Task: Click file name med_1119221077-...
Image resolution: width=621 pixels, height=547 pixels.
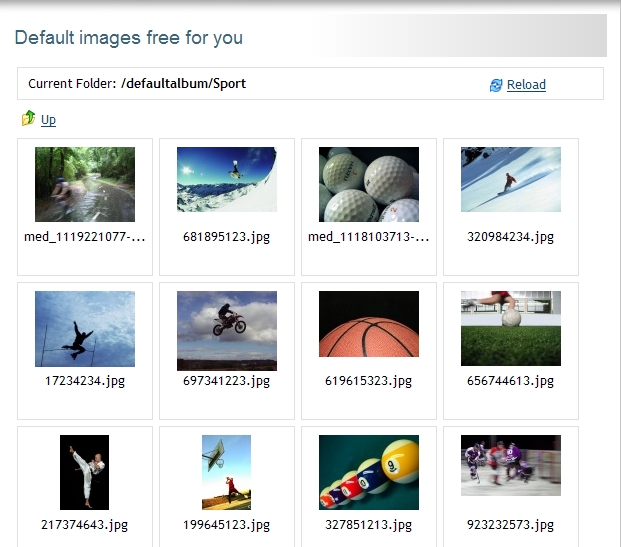Action: (85, 237)
